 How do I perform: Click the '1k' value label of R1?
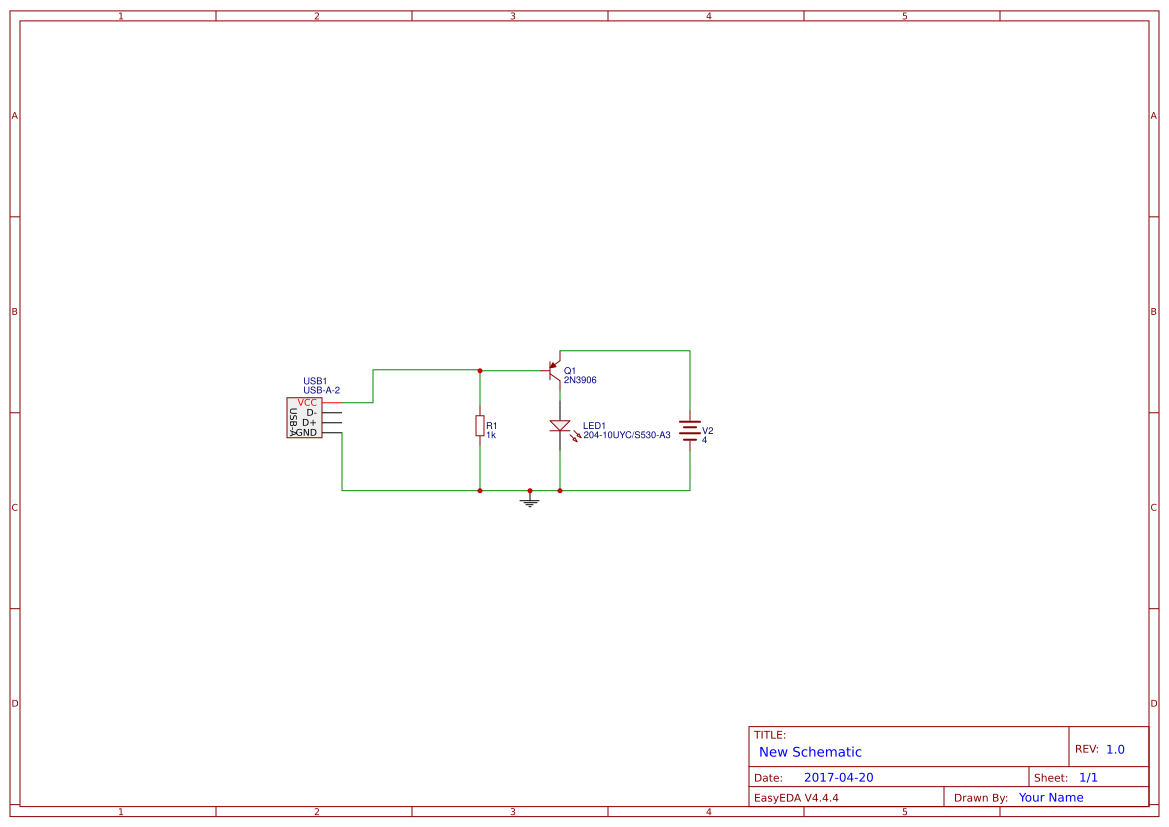click(x=492, y=435)
